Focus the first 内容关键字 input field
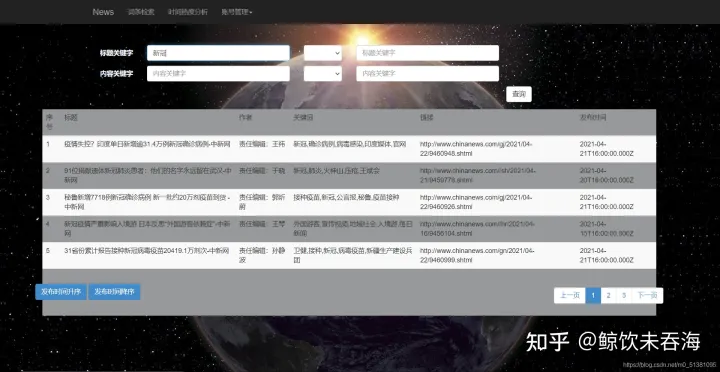720x372 pixels. coord(218,73)
